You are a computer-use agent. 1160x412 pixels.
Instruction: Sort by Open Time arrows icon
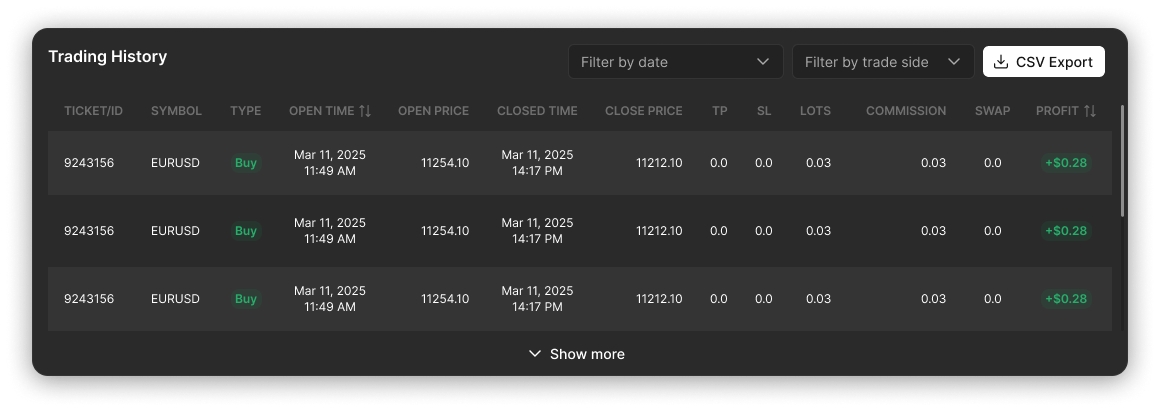[365, 111]
